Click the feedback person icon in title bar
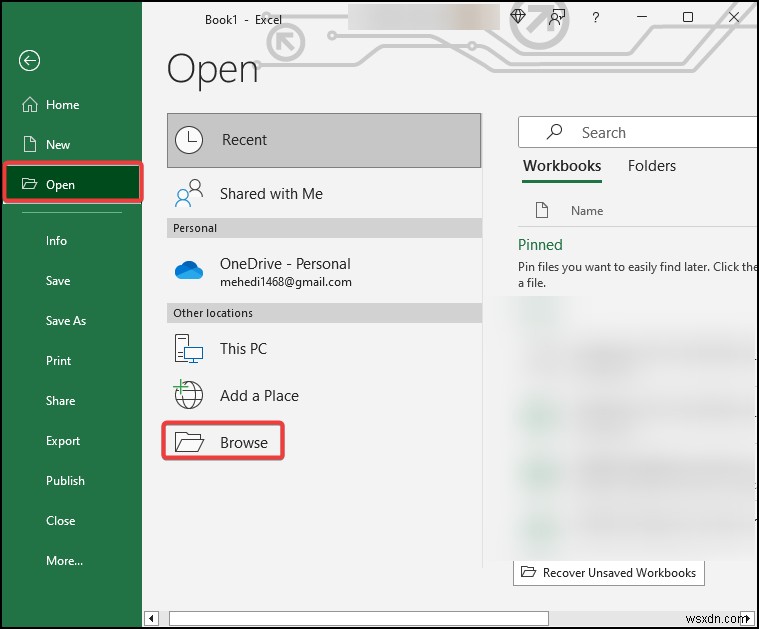The width and height of the screenshot is (759, 629). coord(556,18)
